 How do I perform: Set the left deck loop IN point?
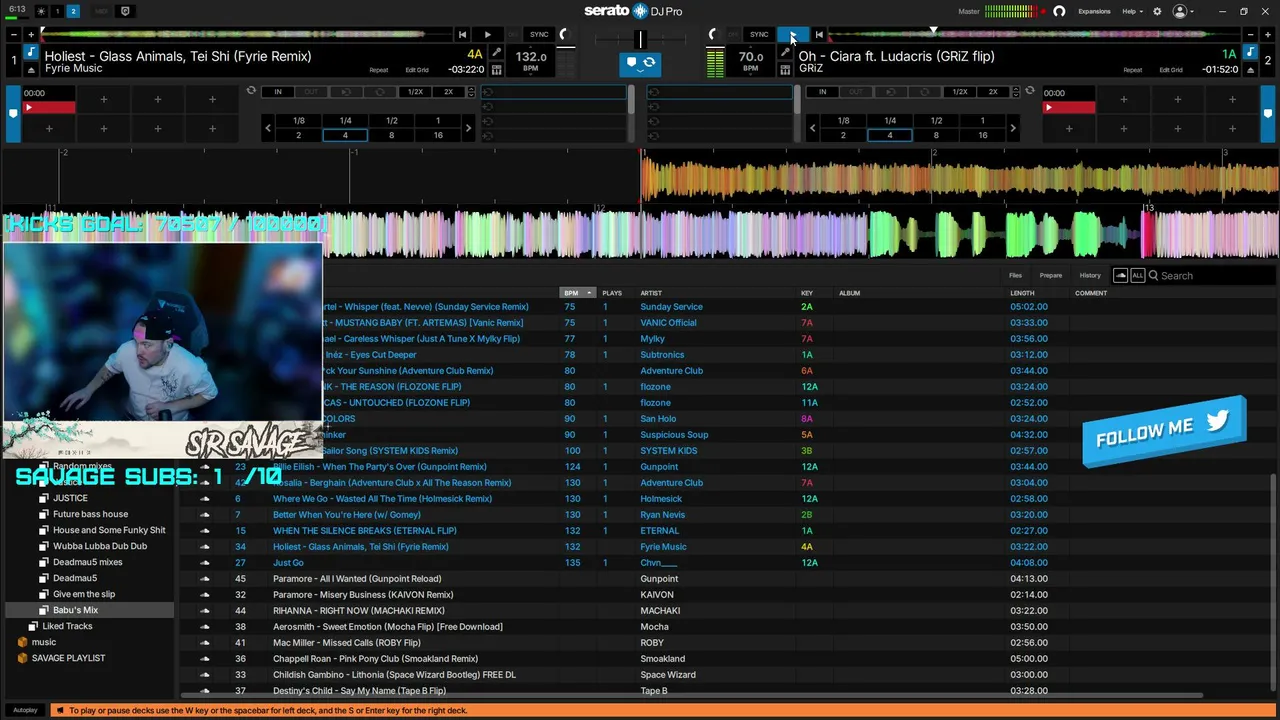(x=278, y=92)
